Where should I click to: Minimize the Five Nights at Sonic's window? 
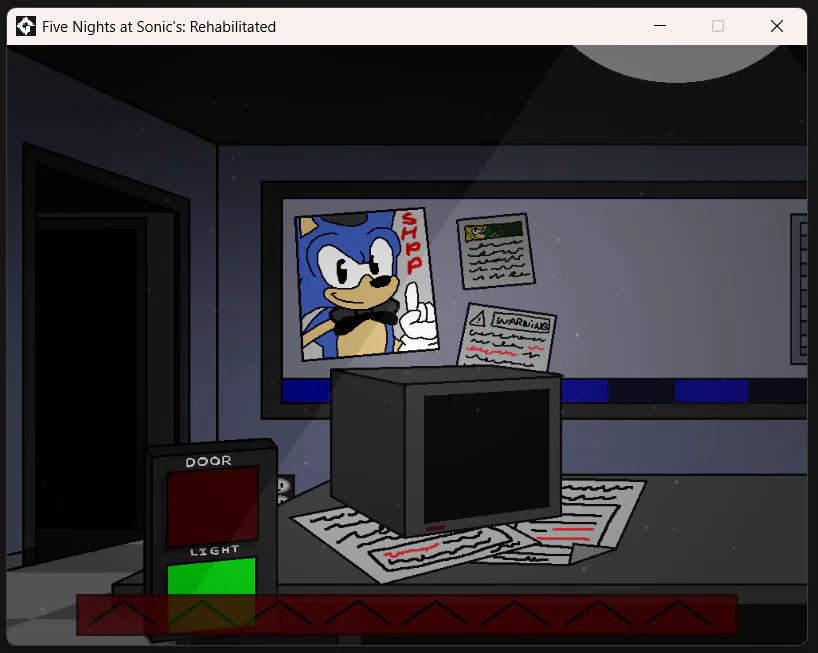pyautogui.click(x=660, y=26)
